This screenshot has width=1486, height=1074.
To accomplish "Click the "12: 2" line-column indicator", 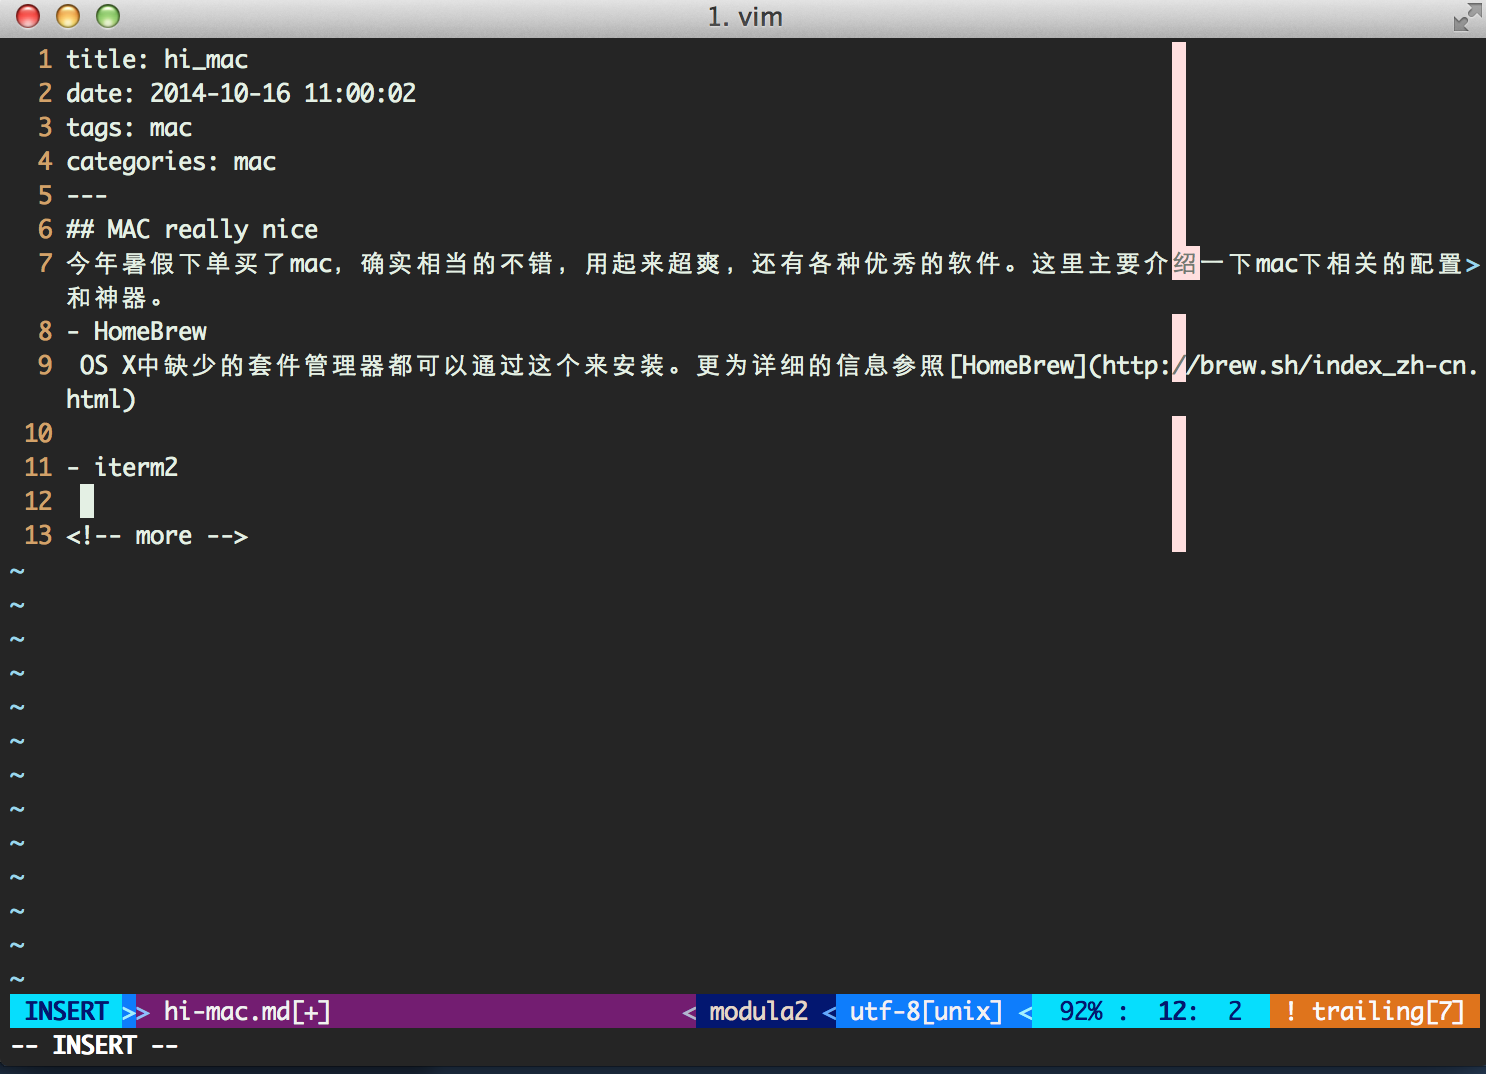I will (1200, 1011).
